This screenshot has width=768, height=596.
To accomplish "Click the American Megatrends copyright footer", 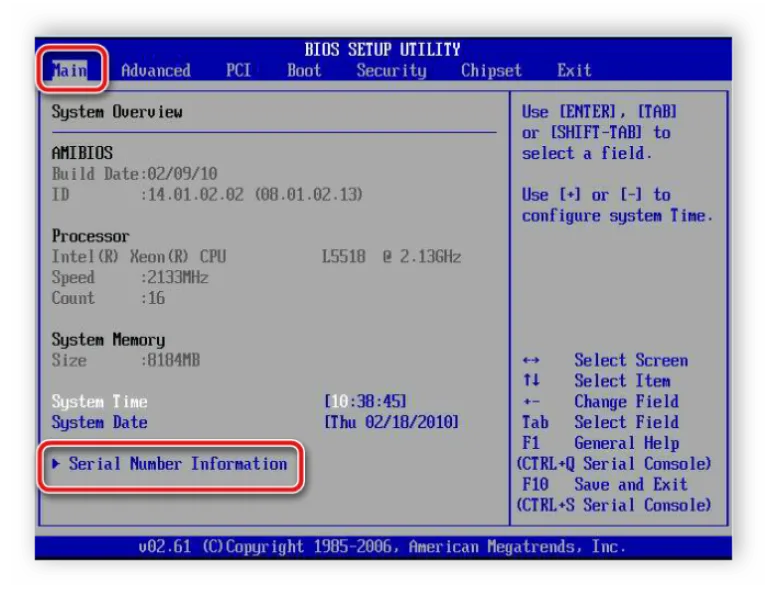I will coord(382,547).
